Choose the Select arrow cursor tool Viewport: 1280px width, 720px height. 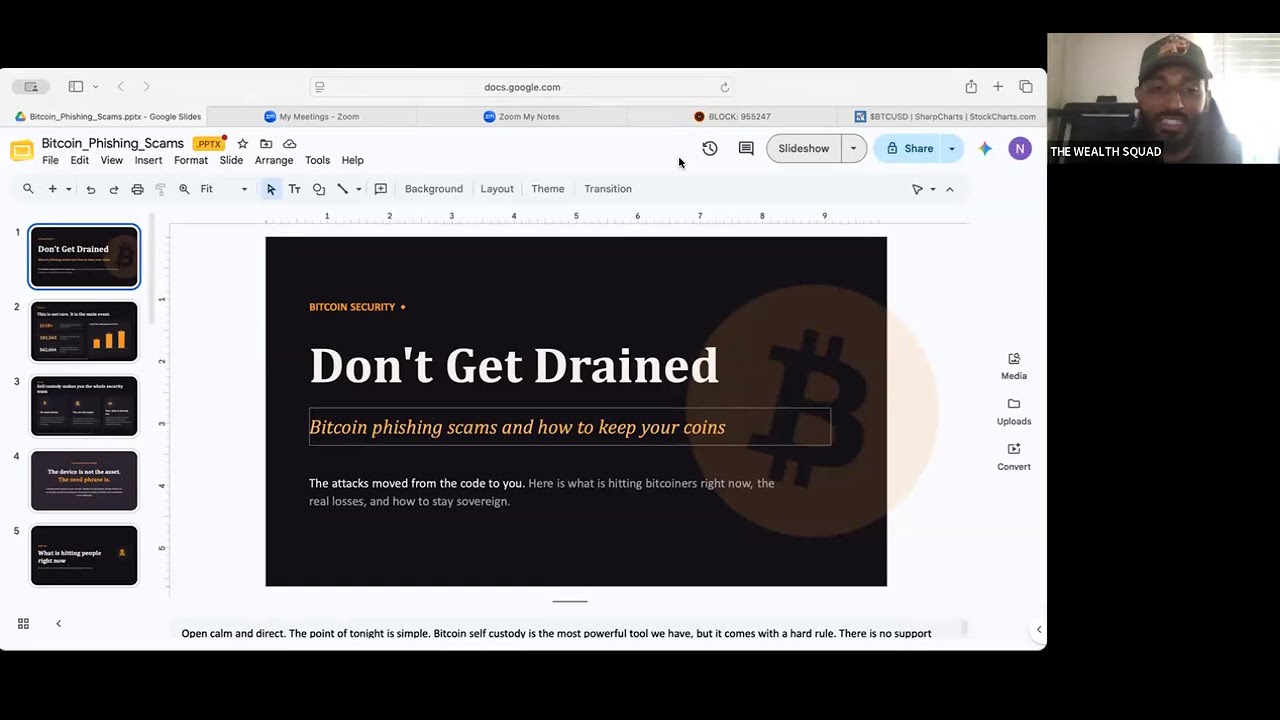(271, 189)
